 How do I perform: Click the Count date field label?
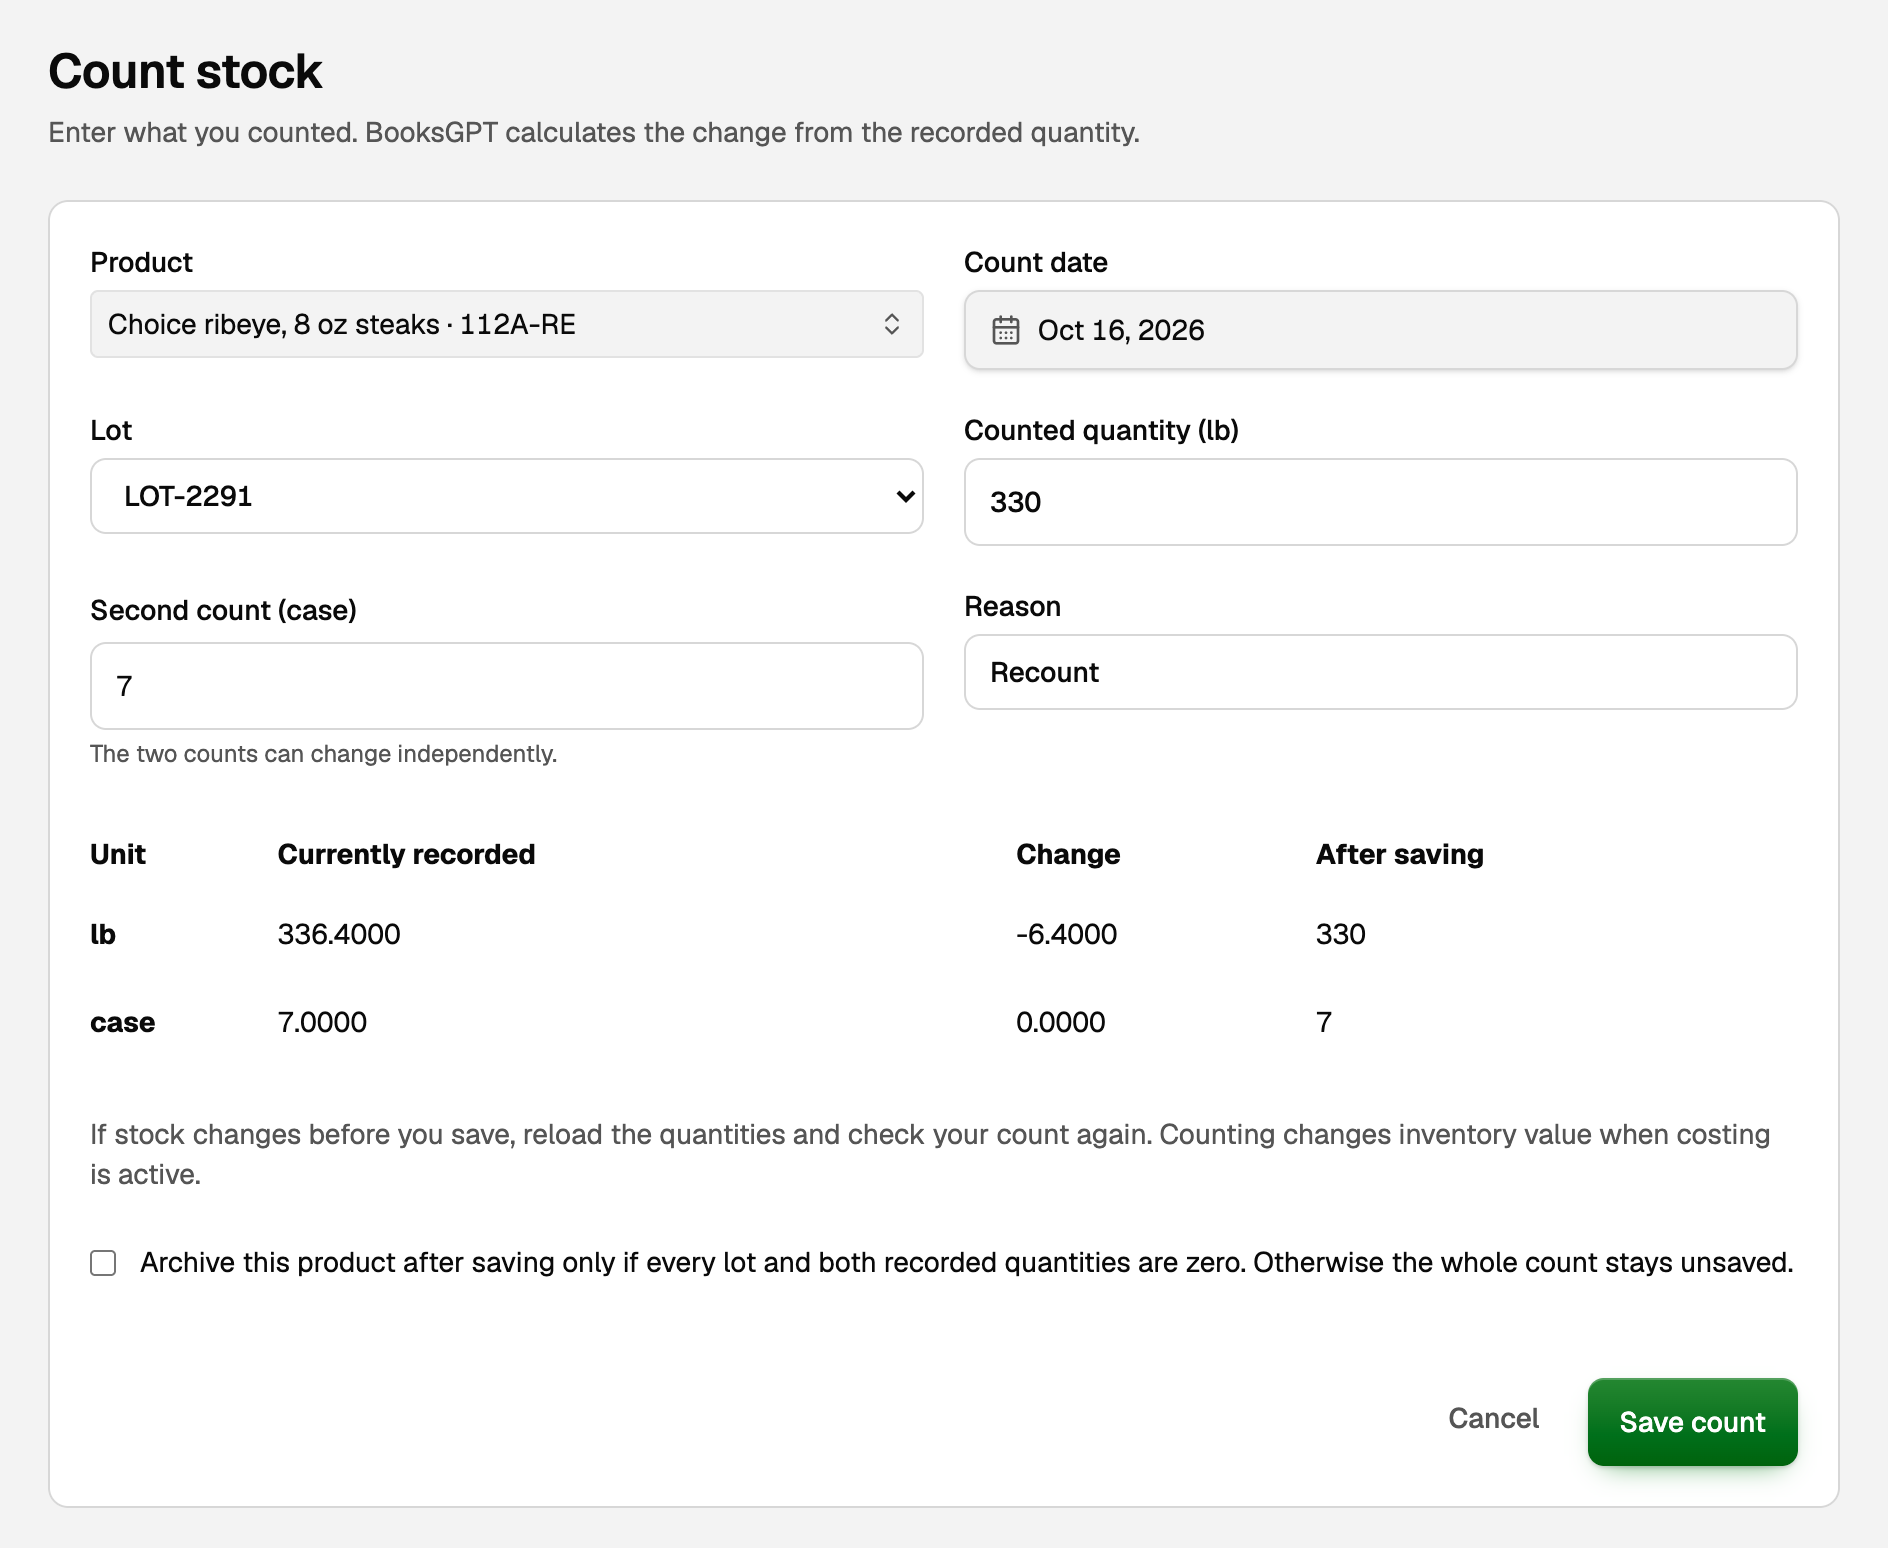[x=1036, y=262]
